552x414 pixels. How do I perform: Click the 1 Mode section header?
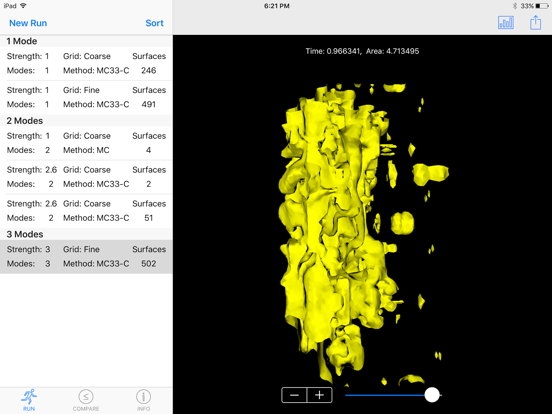pos(86,41)
